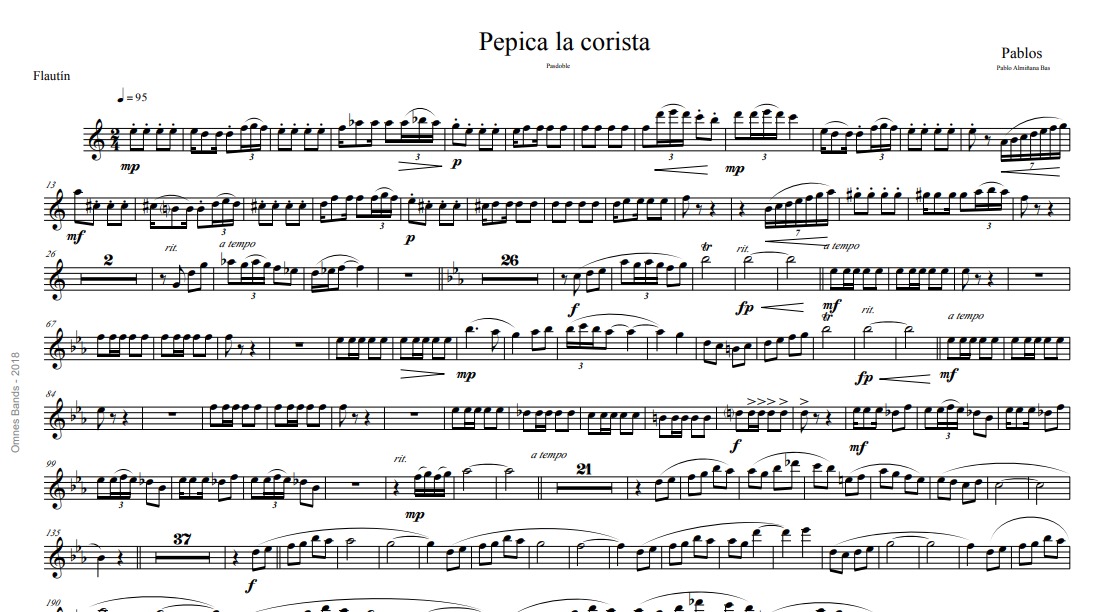Select the small 'Pasdoble' subtitle text
This screenshot has height=612, width=1094.
coord(558,66)
